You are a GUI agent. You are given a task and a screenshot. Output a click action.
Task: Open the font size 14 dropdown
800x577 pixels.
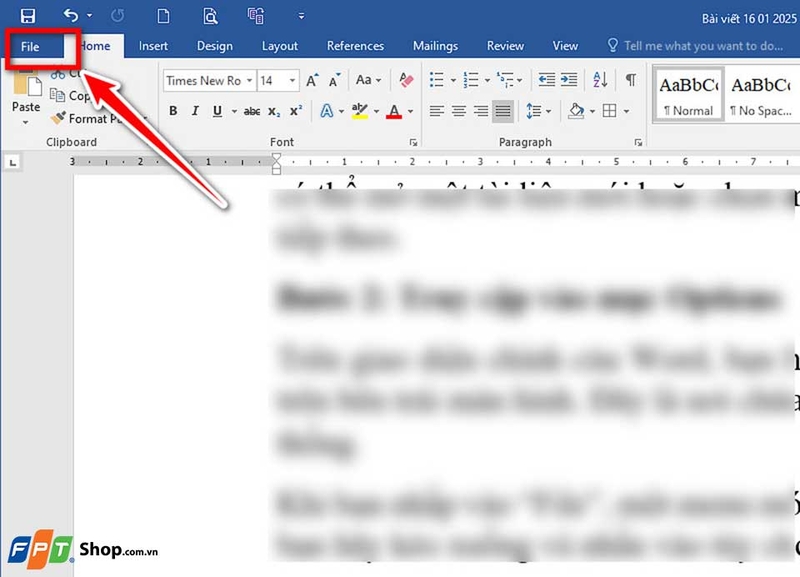(x=292, y=81)
